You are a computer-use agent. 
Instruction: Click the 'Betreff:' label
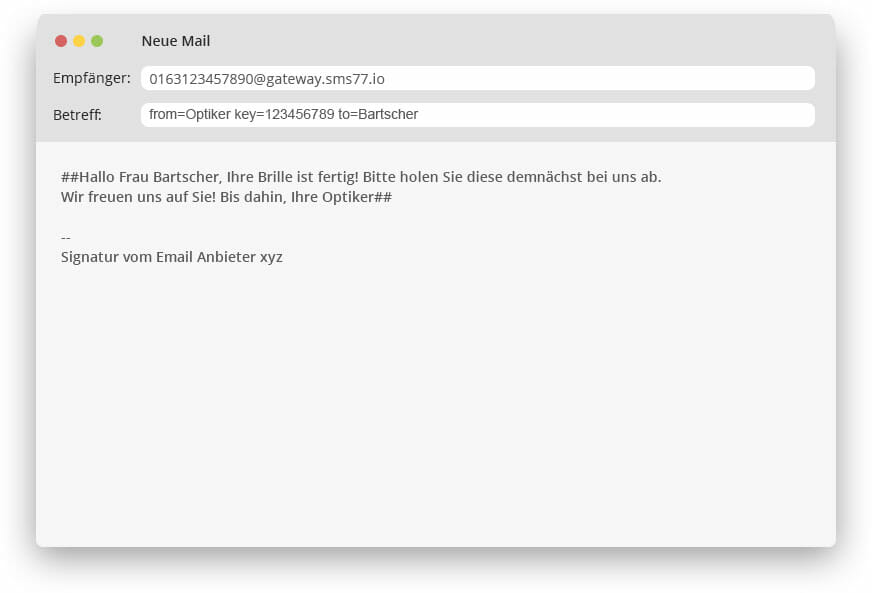(77, 115)
